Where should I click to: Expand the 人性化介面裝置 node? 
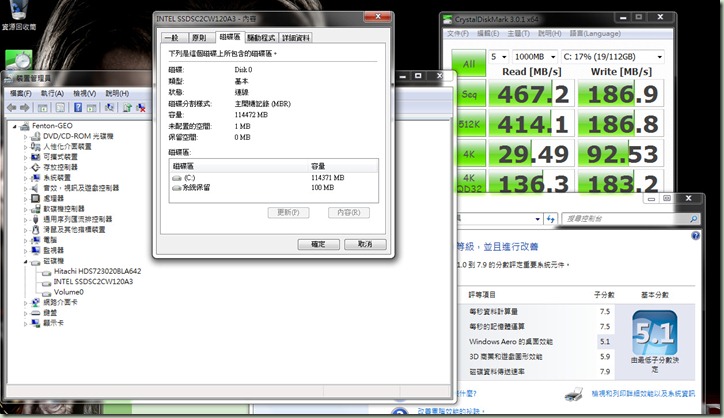(x=25, y=146)
